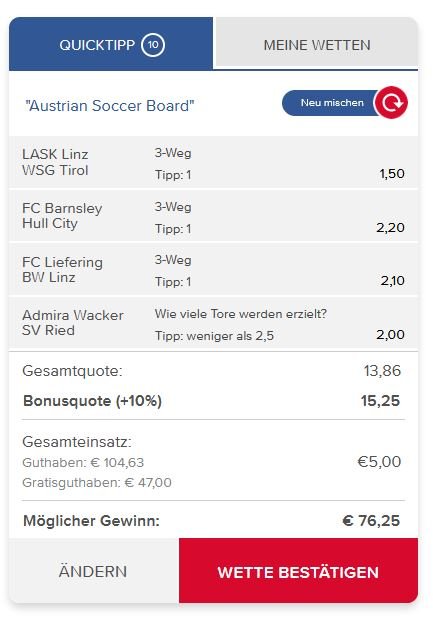Click the €5,00 stake amount
The width and height of the screenshot is (433, 618).
tap(379, 462)
